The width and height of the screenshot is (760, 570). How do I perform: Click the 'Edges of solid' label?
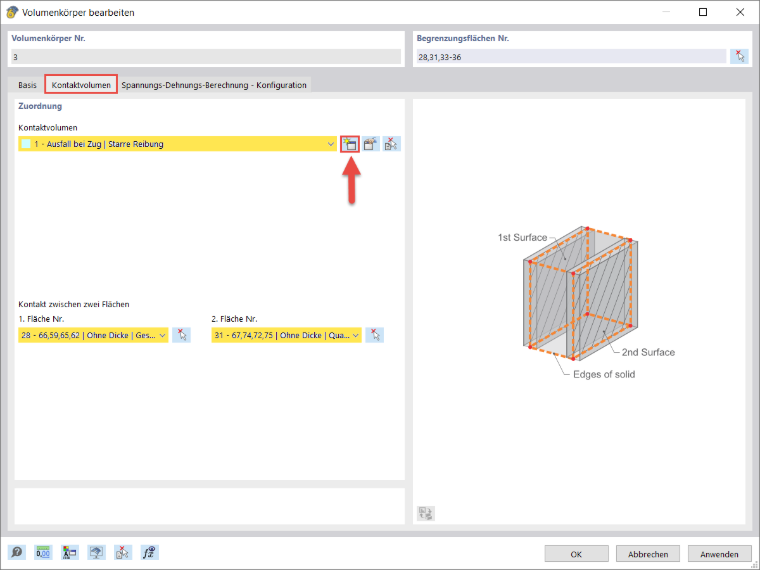click(604, 374)
